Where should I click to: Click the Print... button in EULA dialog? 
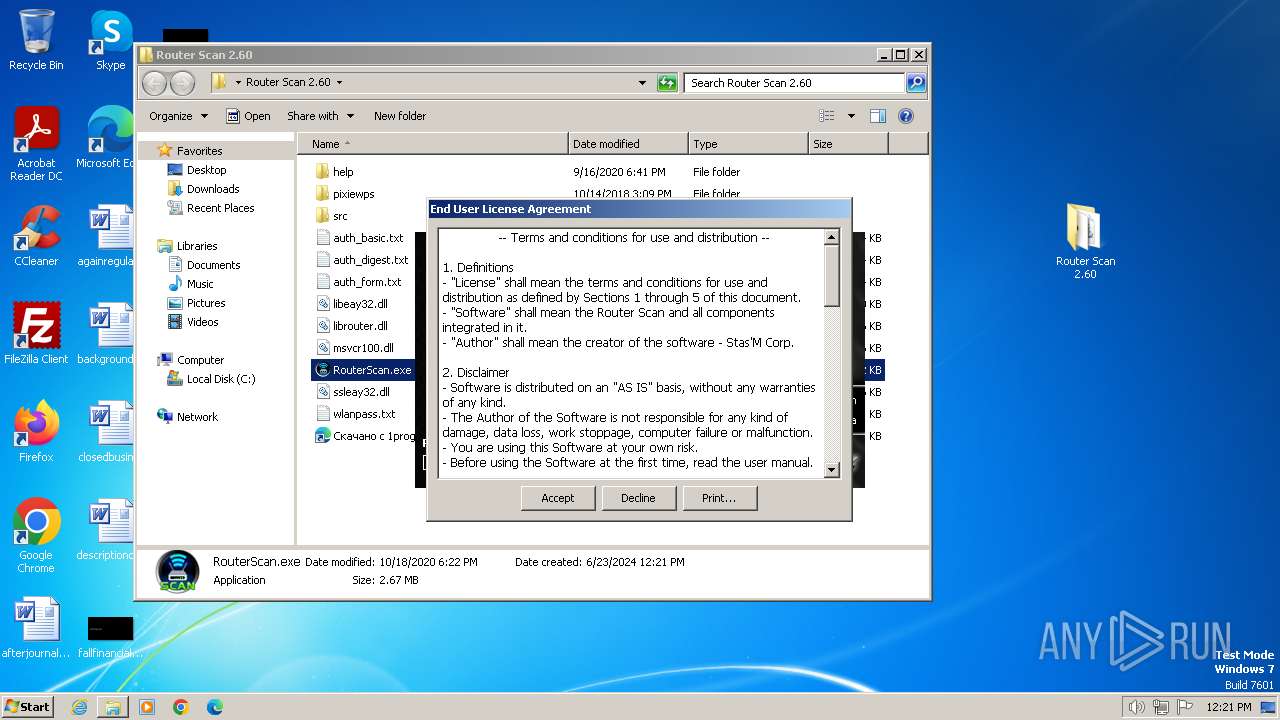point(719,498)
